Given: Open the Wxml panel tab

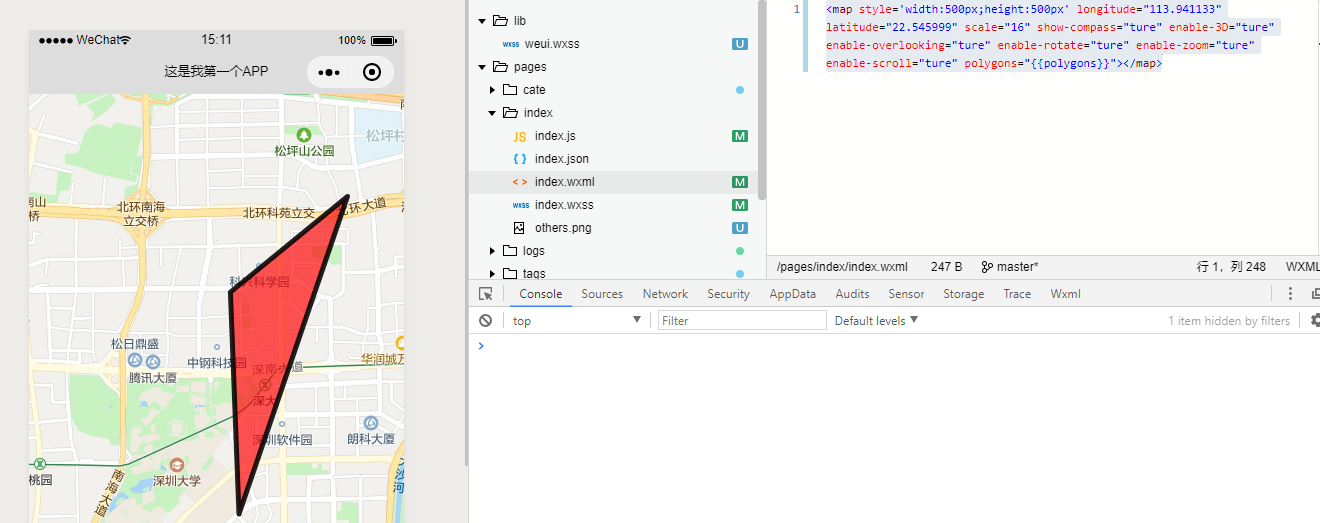Looking at the screenshot, I should [x=1065, y=294].
